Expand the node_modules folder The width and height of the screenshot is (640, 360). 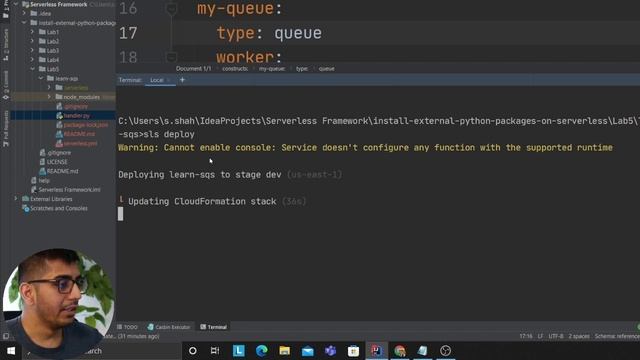[x=49, y=97]
